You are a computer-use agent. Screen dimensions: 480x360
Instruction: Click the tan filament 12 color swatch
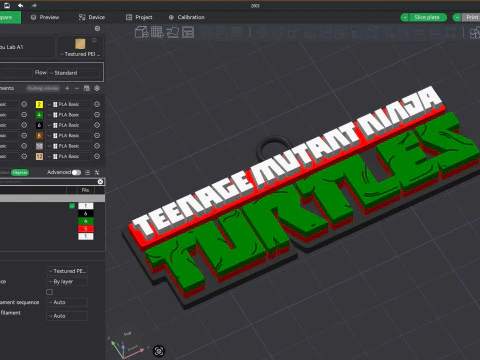(x=39, y=156)
